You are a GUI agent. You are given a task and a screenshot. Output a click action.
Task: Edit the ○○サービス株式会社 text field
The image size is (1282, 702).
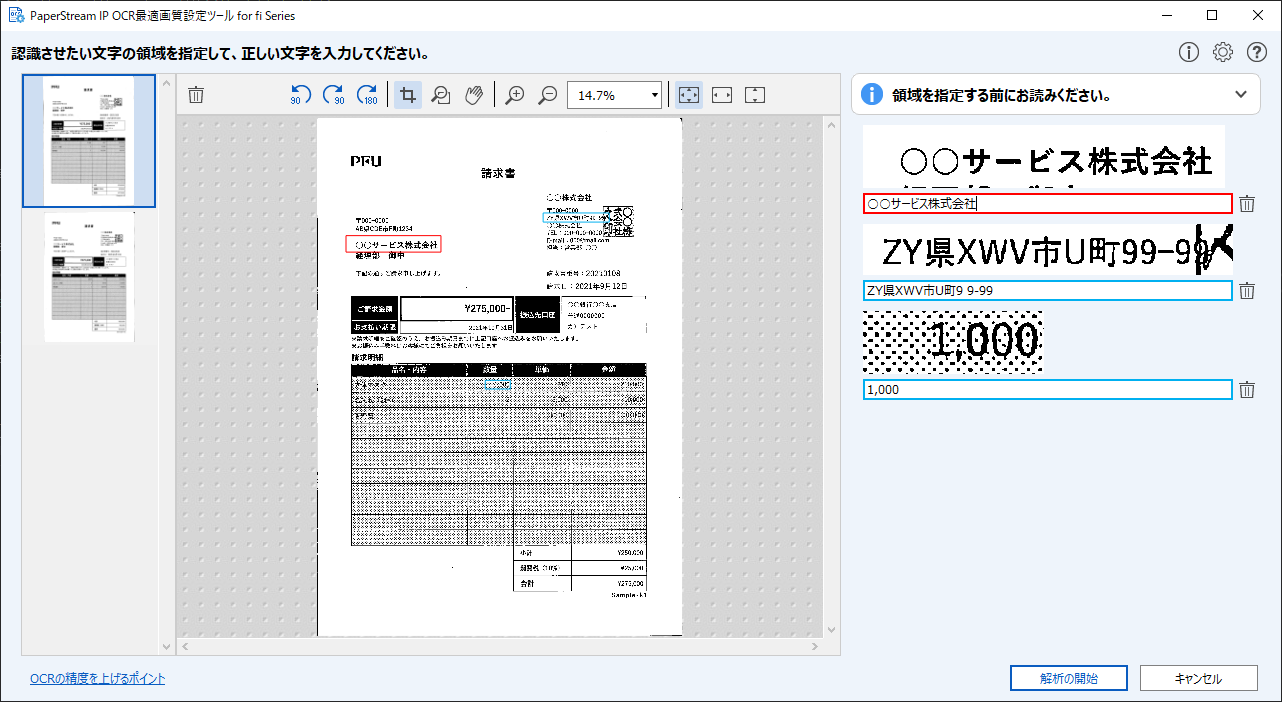click(1048, 204)
